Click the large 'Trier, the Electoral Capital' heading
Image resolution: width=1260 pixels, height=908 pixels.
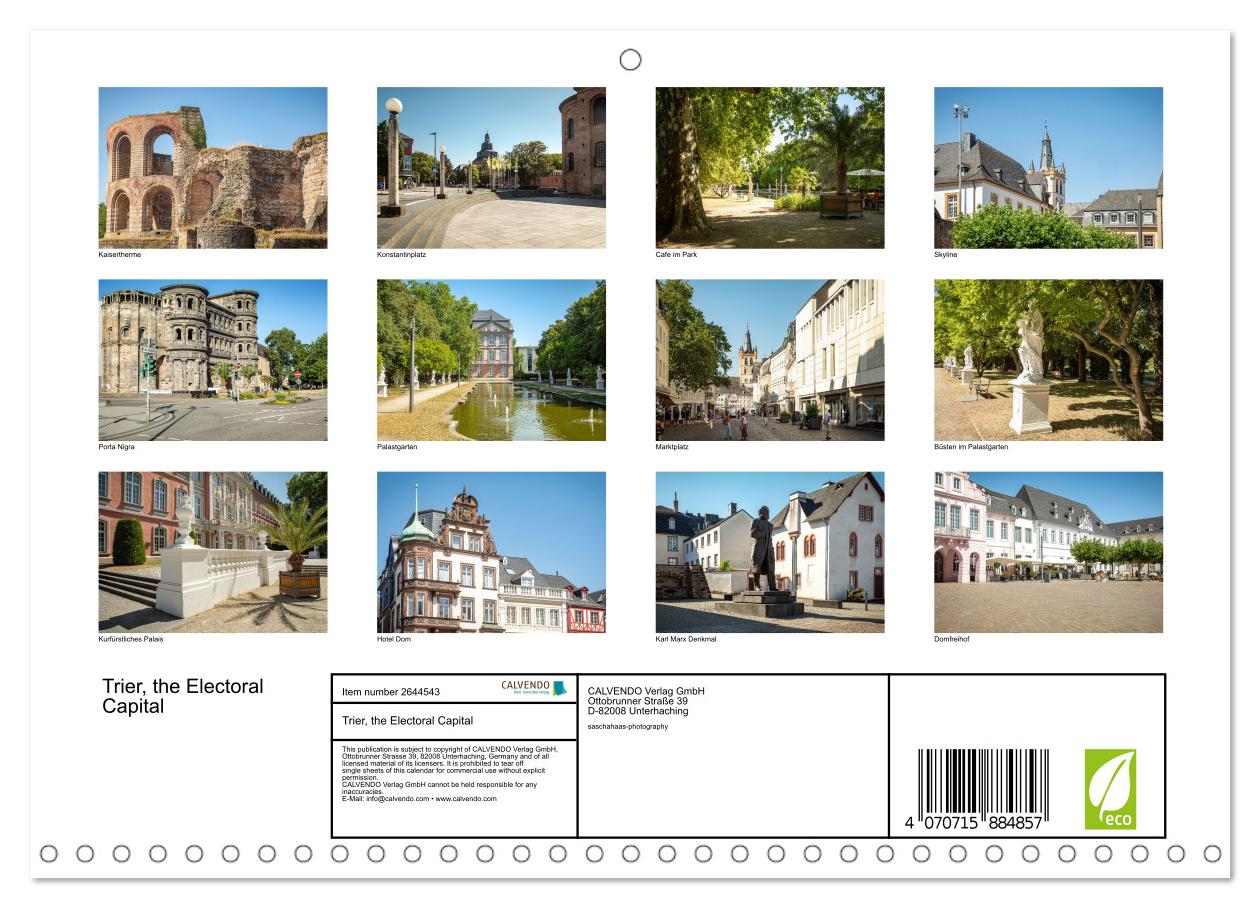pyautogui.click(x=183, y=696)
